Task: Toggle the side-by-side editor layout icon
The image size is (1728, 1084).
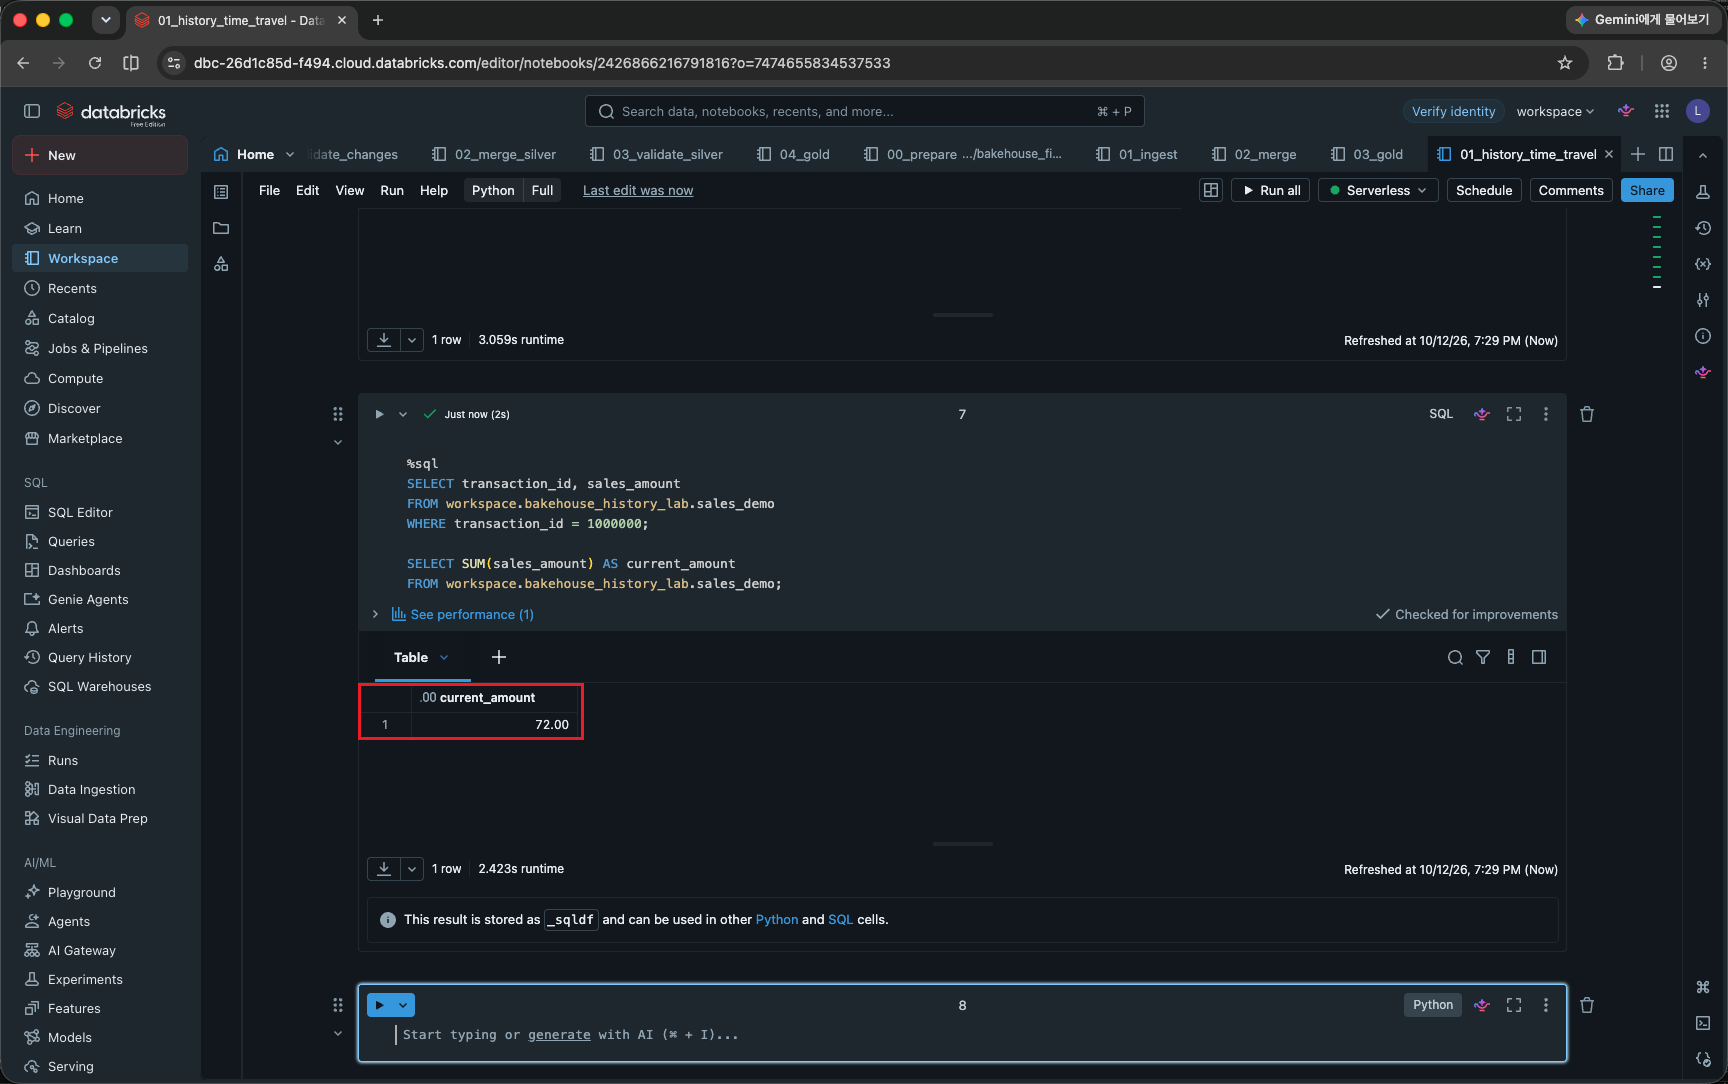Action: 1666,154
